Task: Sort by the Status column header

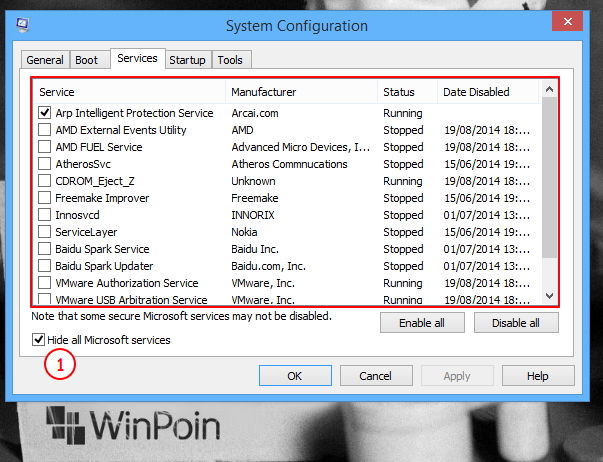Action: (408, 92)
